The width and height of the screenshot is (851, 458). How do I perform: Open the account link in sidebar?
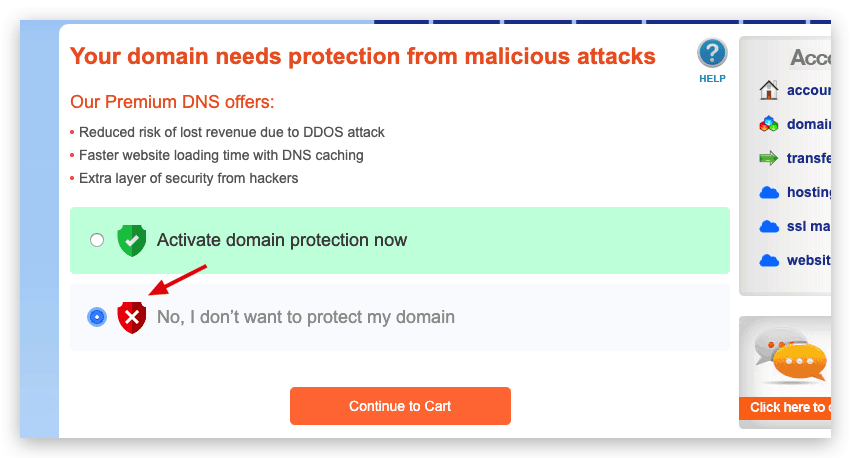[809, 91]
